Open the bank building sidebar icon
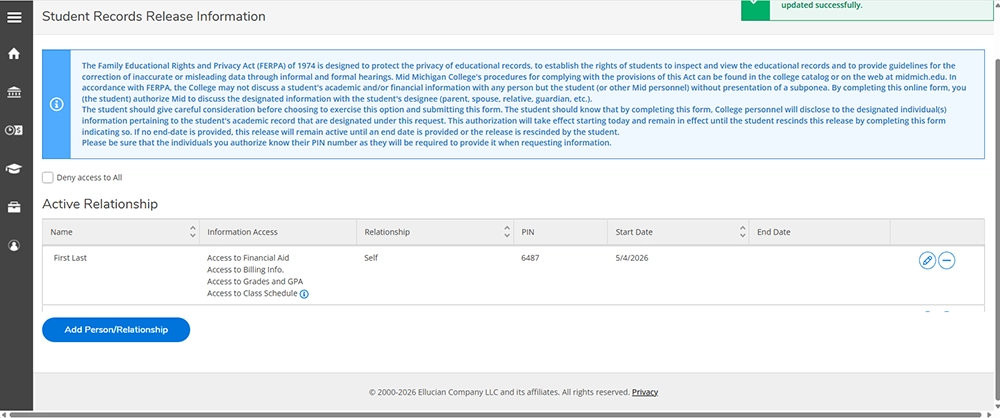1000x418 pixels. (14, 93)
